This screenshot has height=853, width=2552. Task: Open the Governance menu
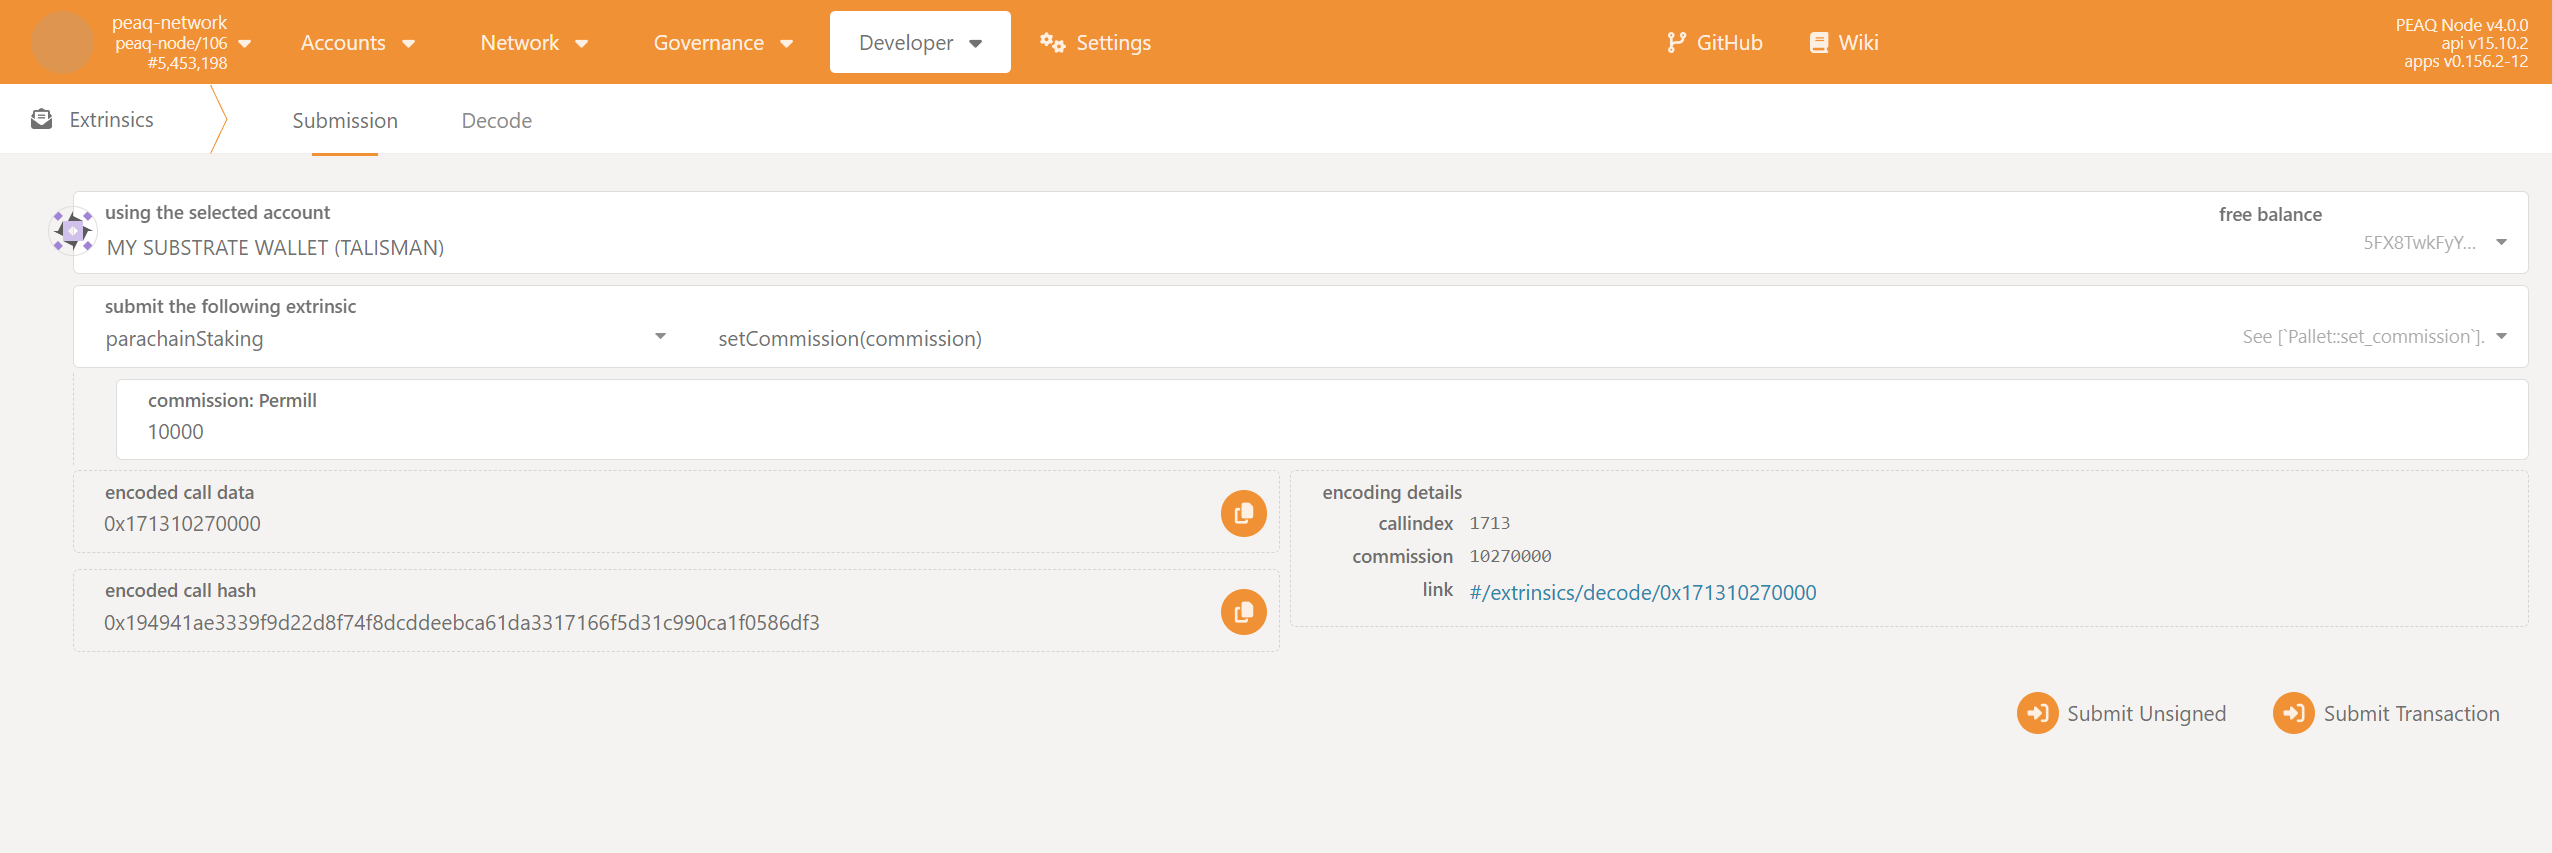(723, 42)
